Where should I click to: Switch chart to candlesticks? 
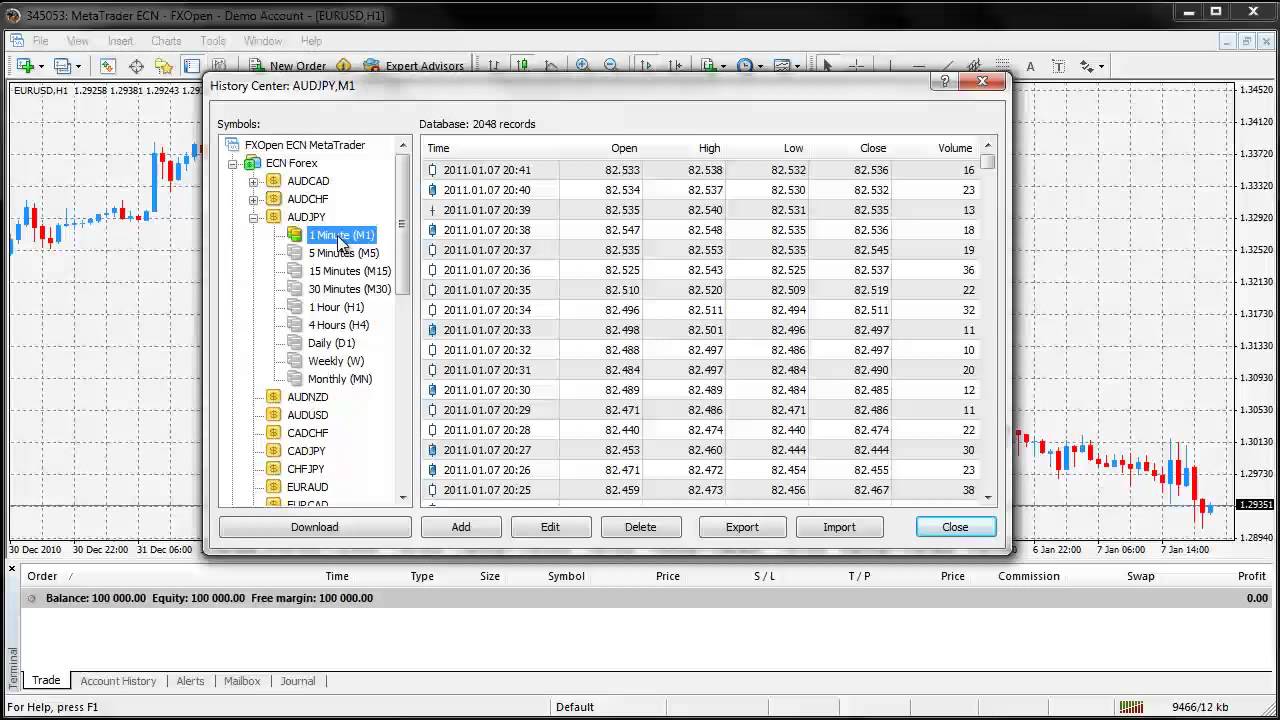coord(522,66)
